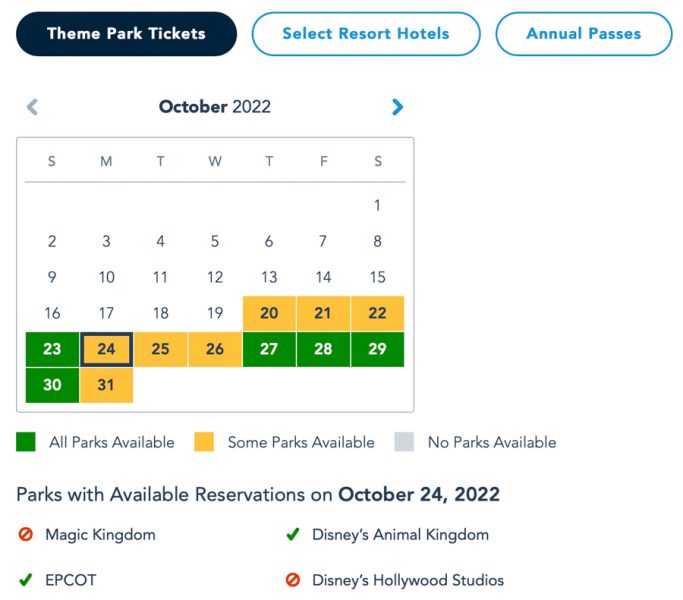Viewport: 683px width, 600px height.
Task: Switch to Select Resort Hotels tab
Action: tap(365, 34)
